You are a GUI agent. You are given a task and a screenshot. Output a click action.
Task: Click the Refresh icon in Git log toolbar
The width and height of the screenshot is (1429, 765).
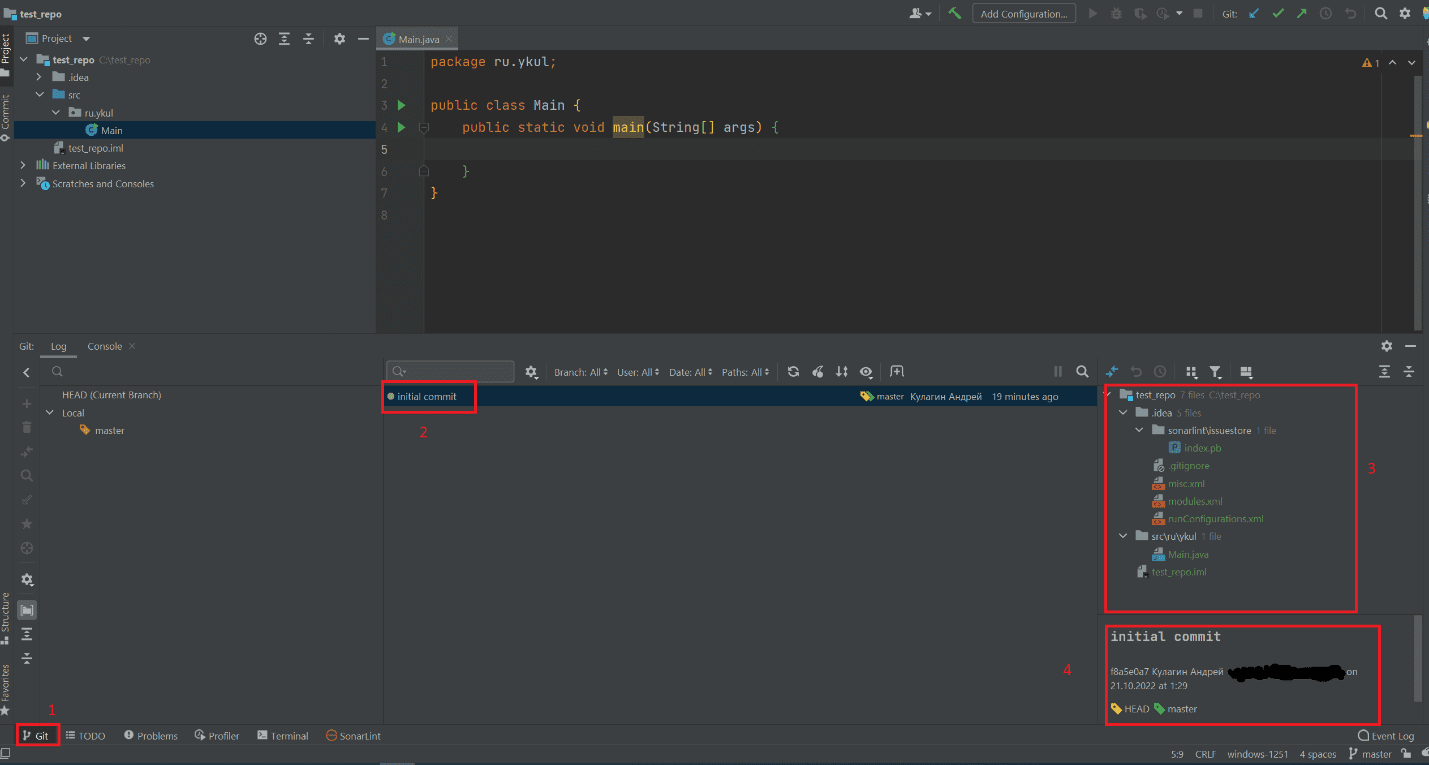click(x=793, y=372)
